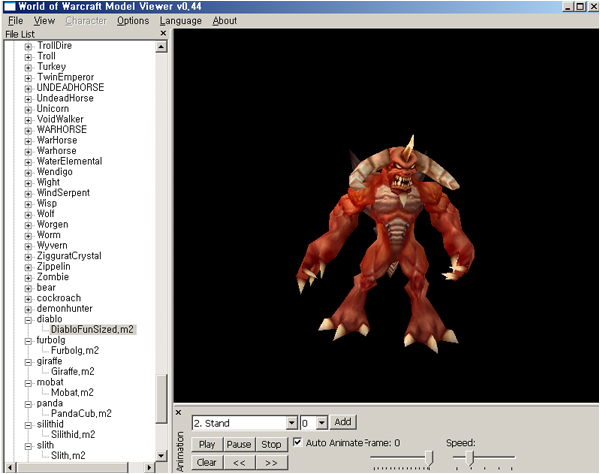This screenshot has height=474, width=600.
Task: Open the Options menu
Action: click(132, 20)
